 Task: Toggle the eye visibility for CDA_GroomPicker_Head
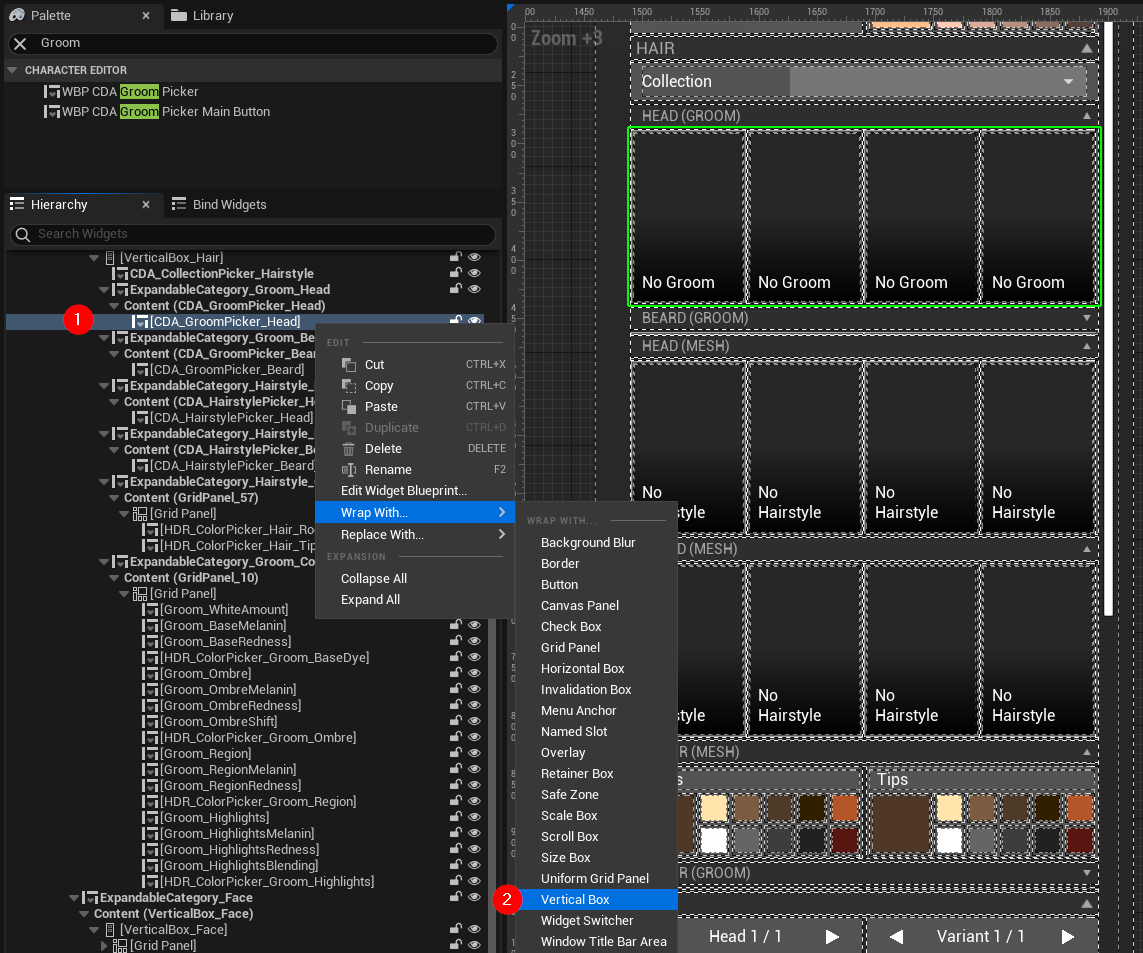[x=474, y=321]
